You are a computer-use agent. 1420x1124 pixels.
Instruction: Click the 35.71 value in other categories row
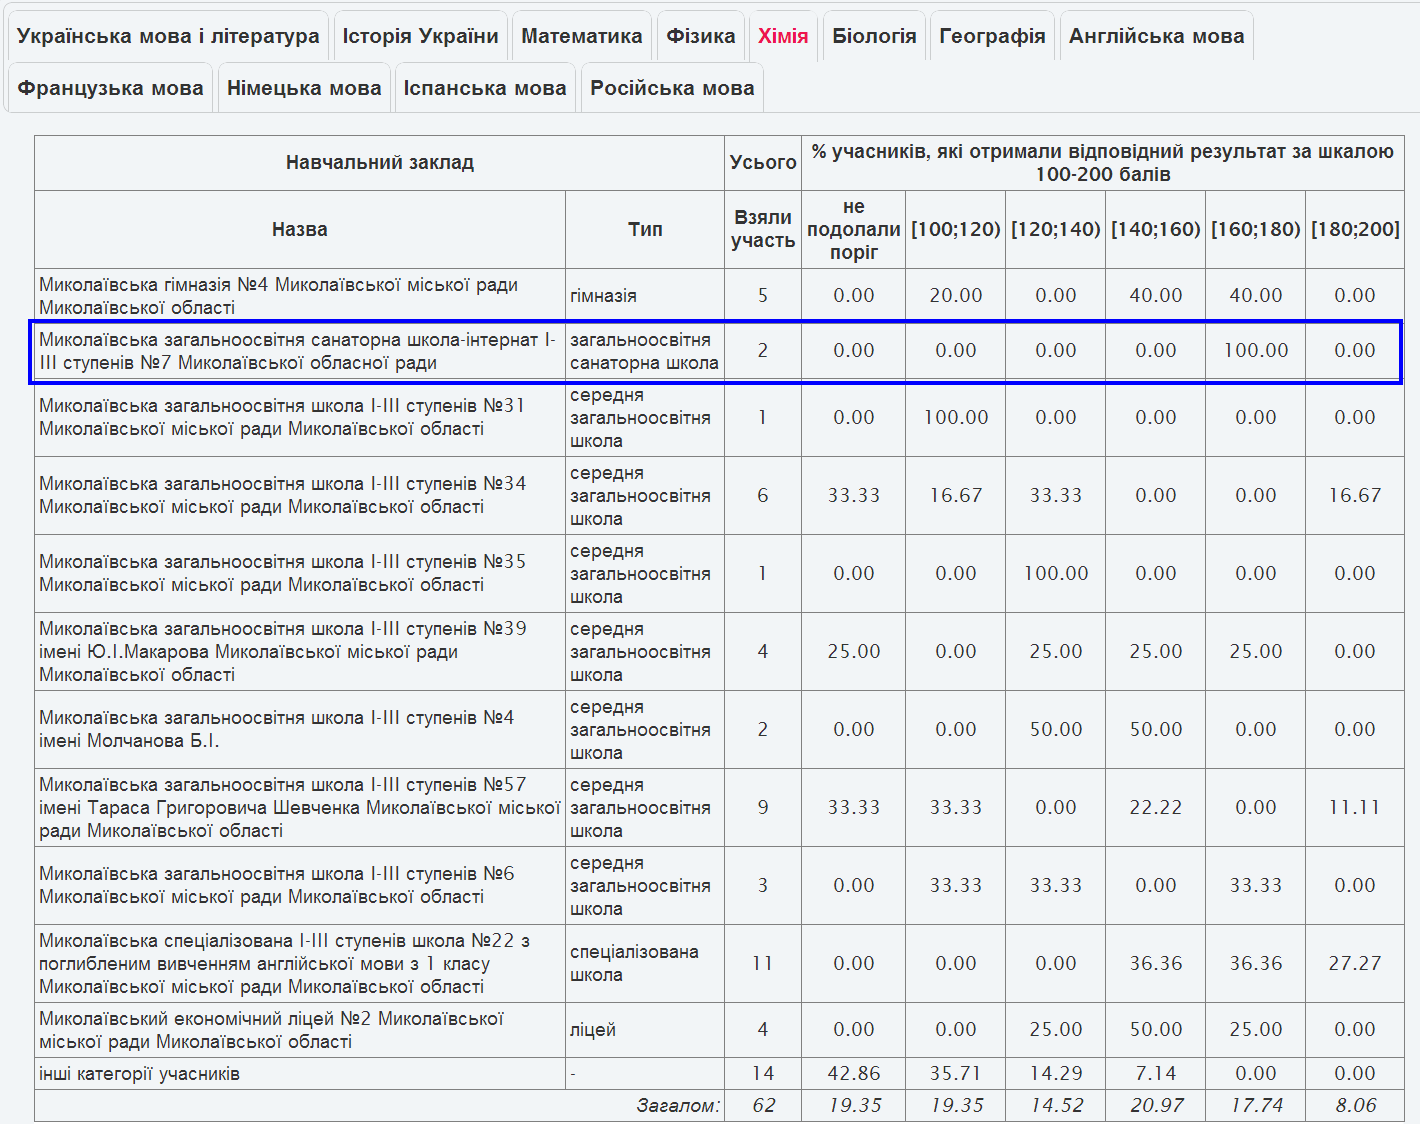956,1074
